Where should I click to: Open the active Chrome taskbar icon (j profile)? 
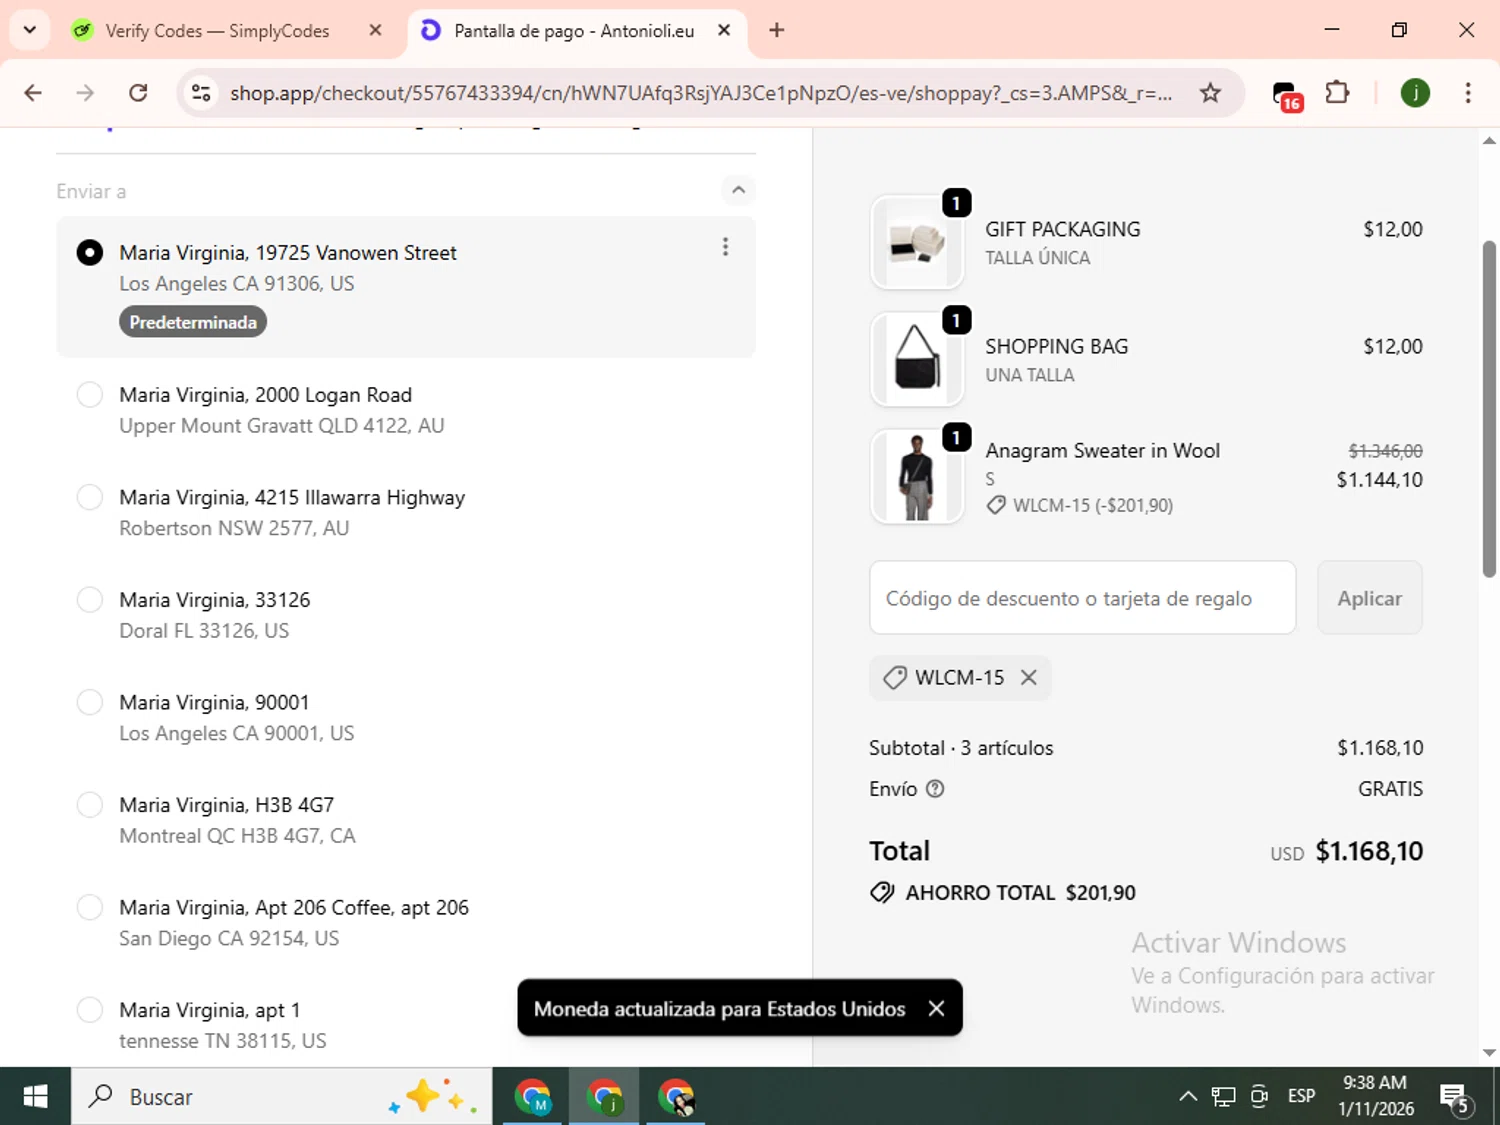604,1096
